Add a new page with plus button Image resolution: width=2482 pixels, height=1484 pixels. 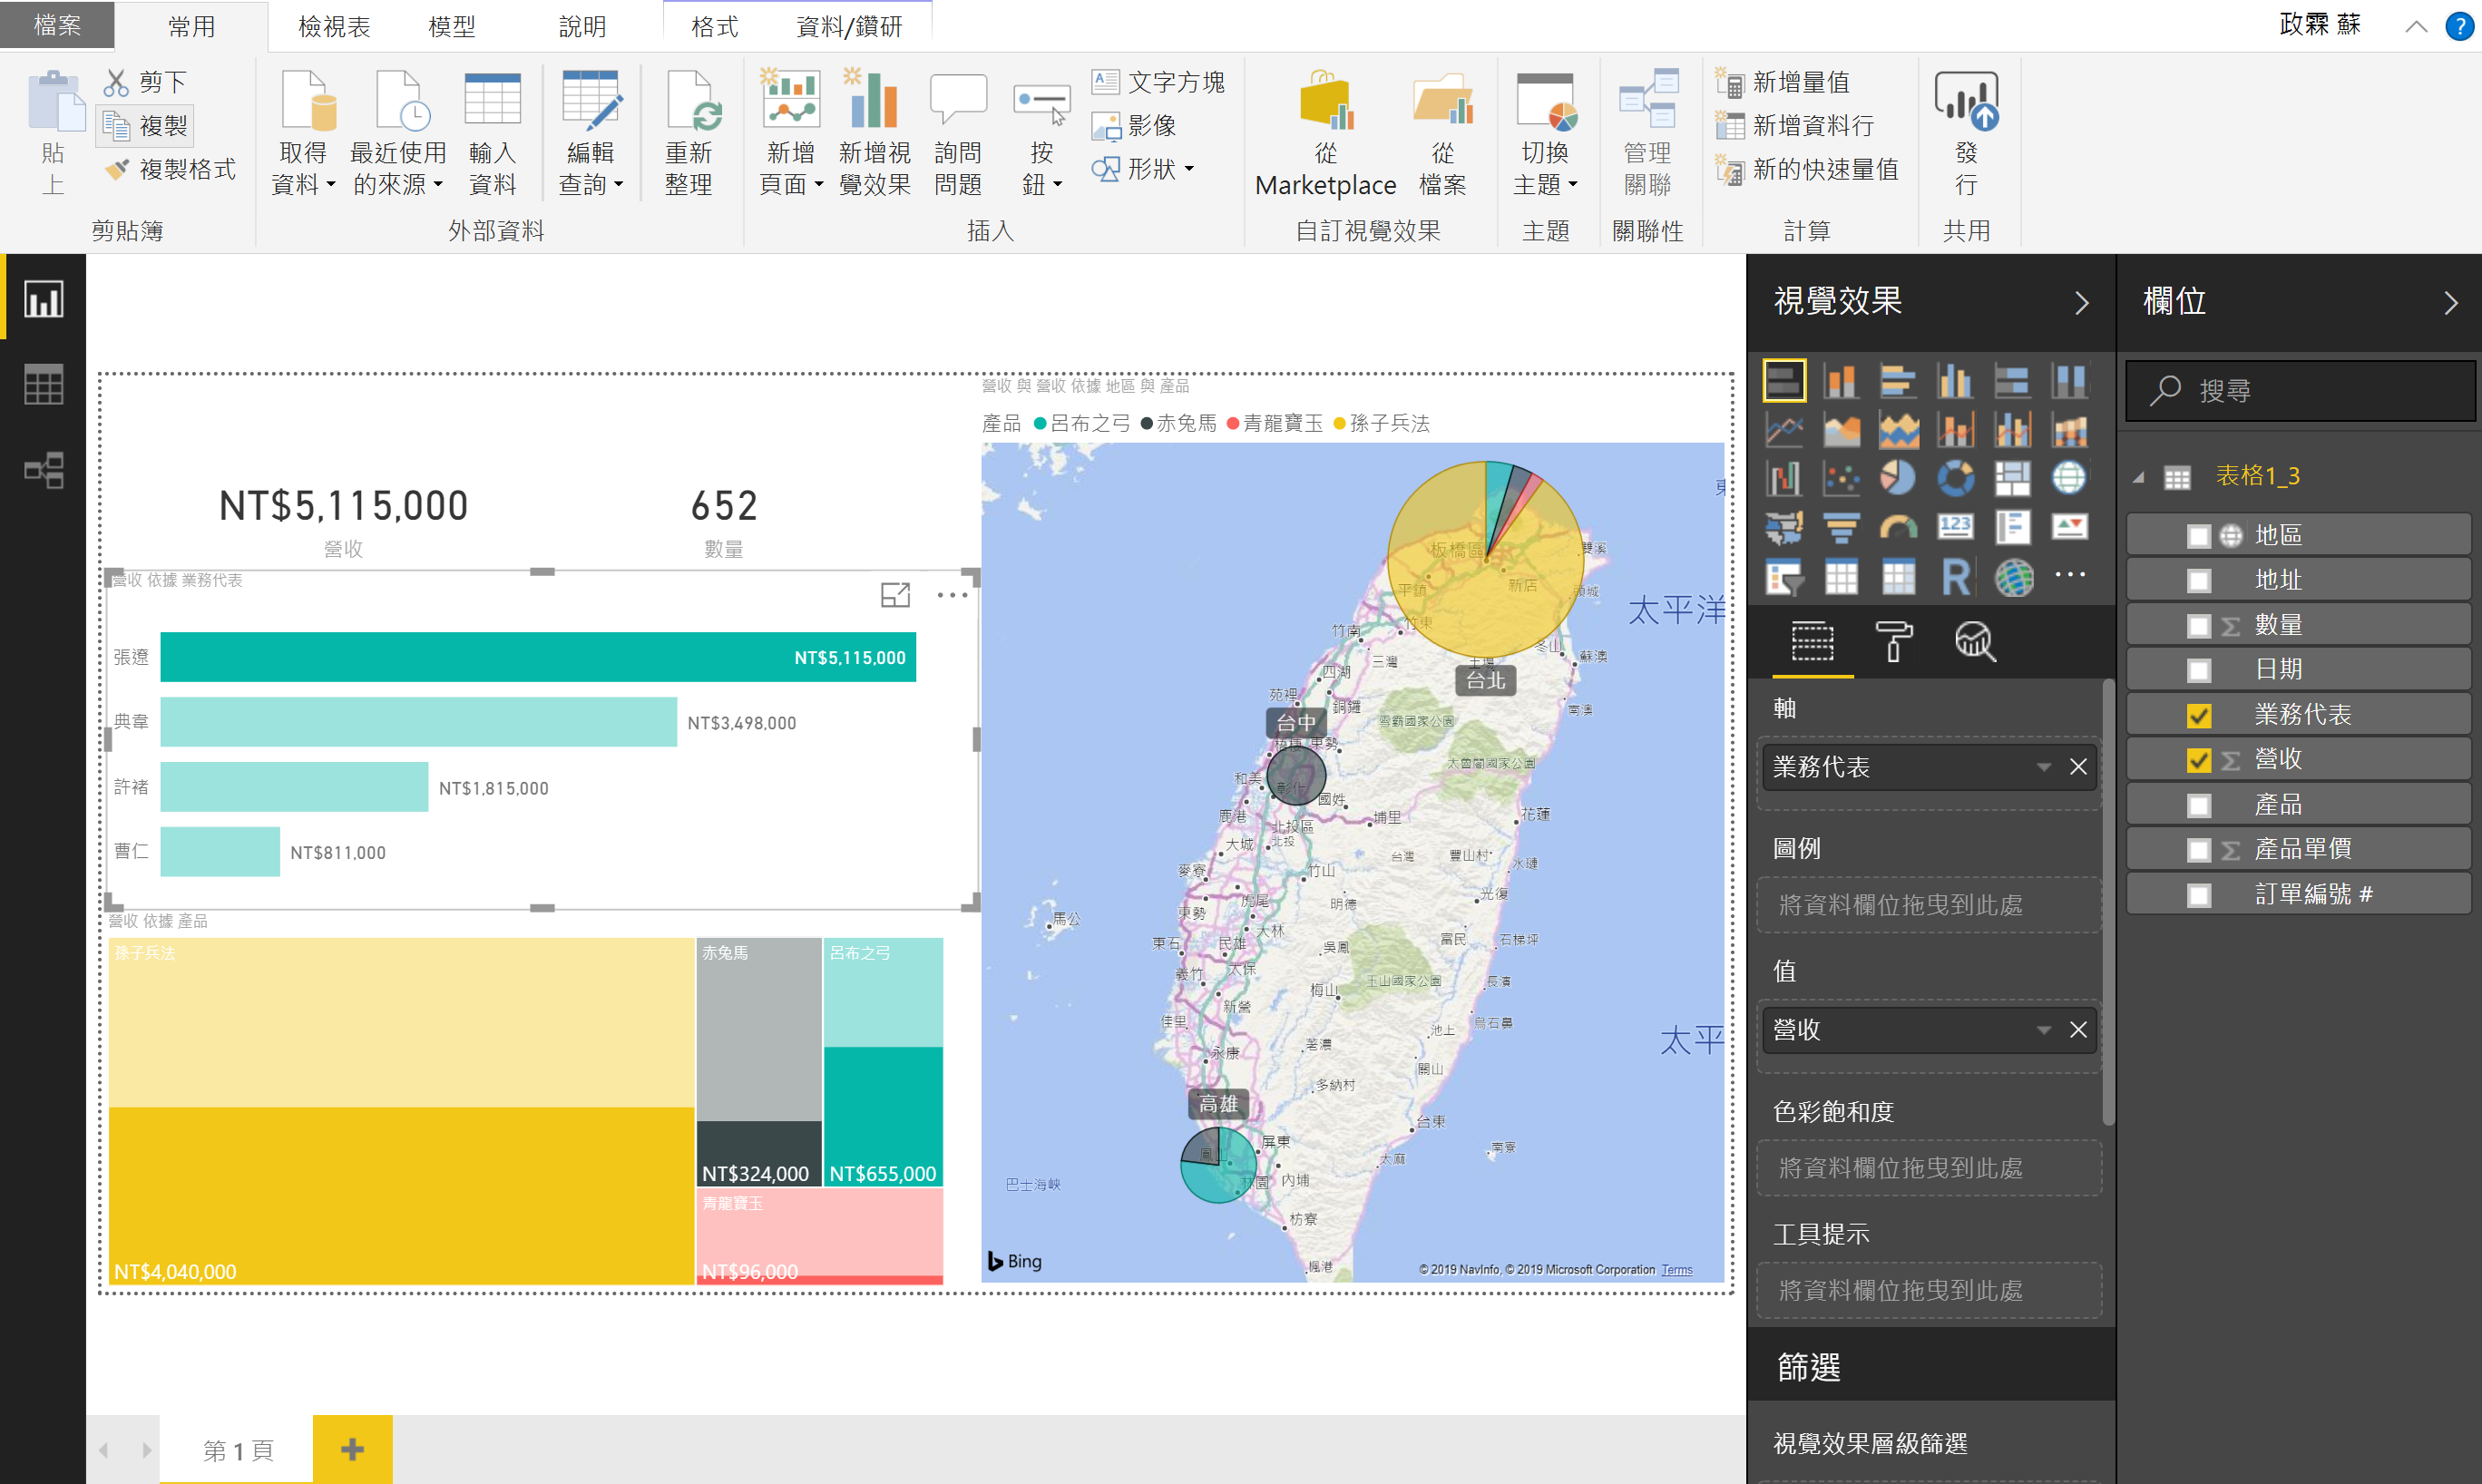point(352,1449)
